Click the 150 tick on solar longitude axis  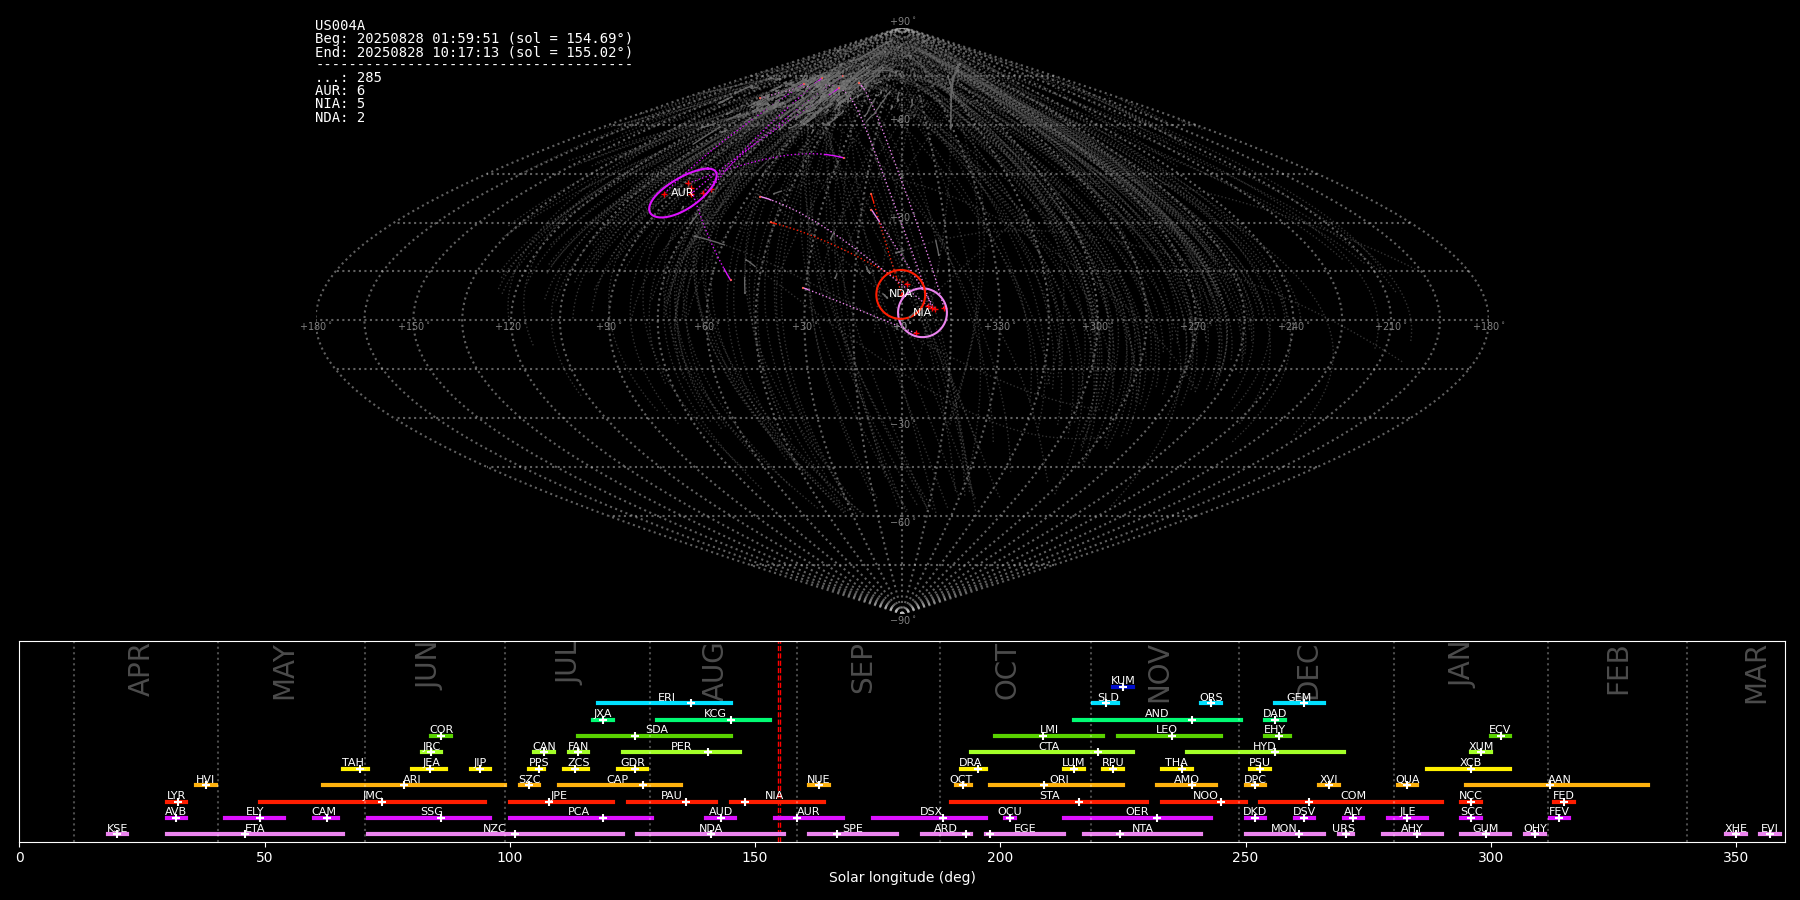coord(755,858)
